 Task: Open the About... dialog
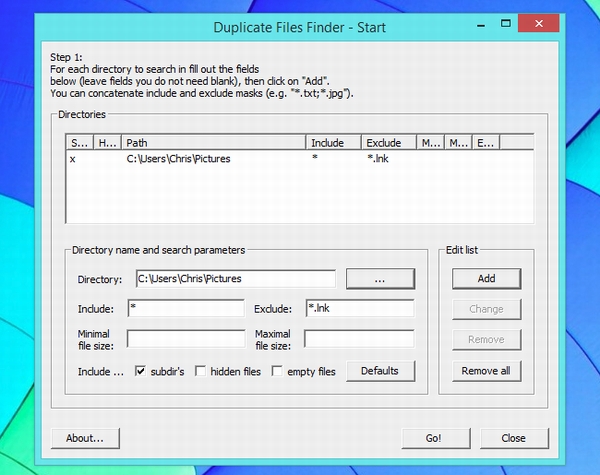tap(85, 438)
